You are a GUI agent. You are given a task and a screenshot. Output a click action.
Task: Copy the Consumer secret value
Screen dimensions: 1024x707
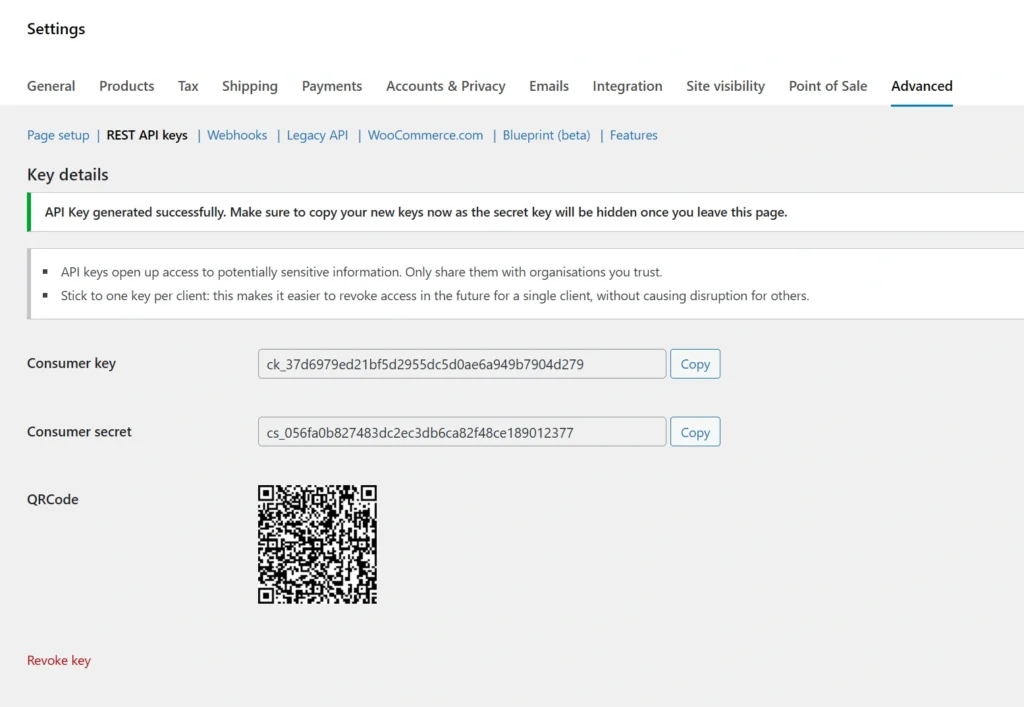click(x=695, y=432)
